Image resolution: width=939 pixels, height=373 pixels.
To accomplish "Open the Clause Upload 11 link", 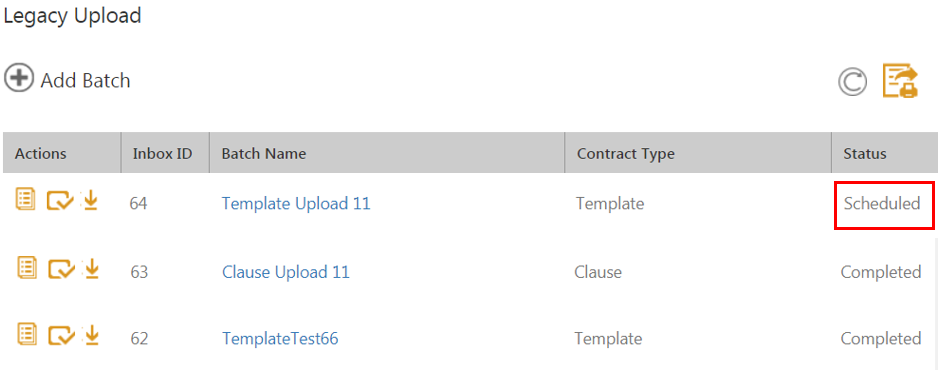I will click(x=286, y=272).
